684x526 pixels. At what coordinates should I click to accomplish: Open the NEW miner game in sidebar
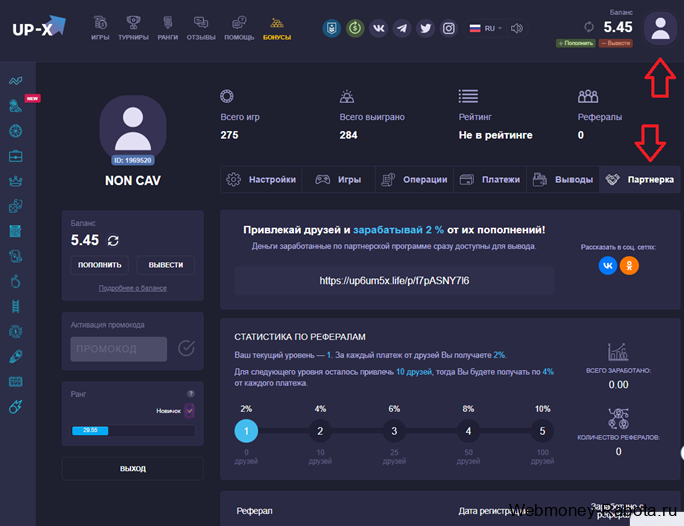tap(16, 106)
